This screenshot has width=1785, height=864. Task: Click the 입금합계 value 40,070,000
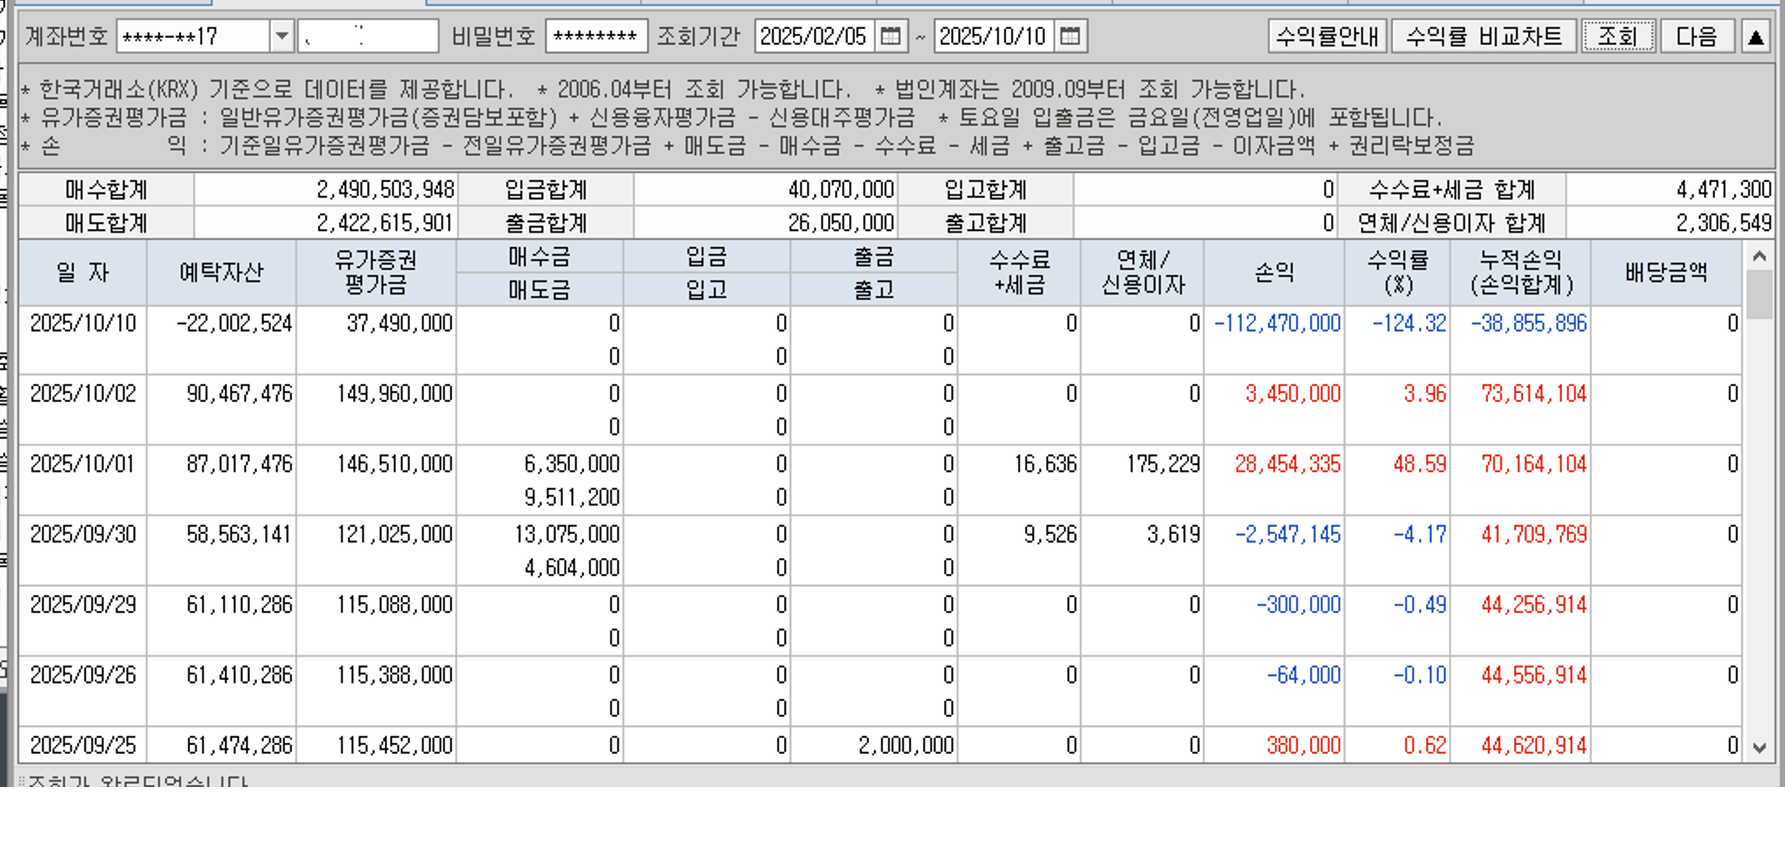841,190
